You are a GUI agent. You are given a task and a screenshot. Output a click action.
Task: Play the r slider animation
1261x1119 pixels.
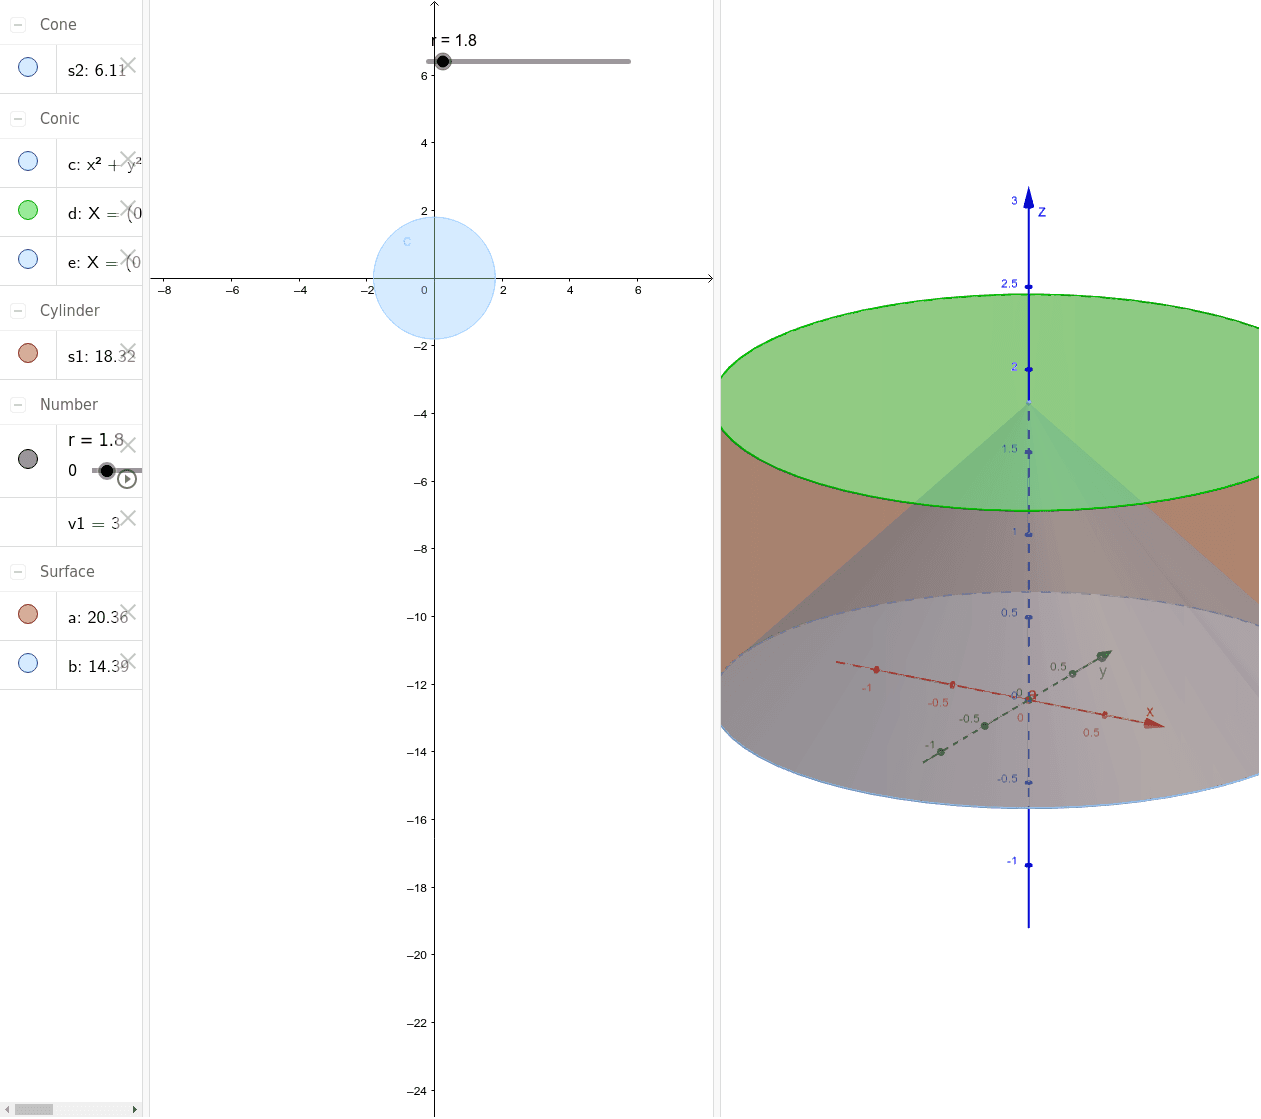pyautogui.click(x=127, y=479)
